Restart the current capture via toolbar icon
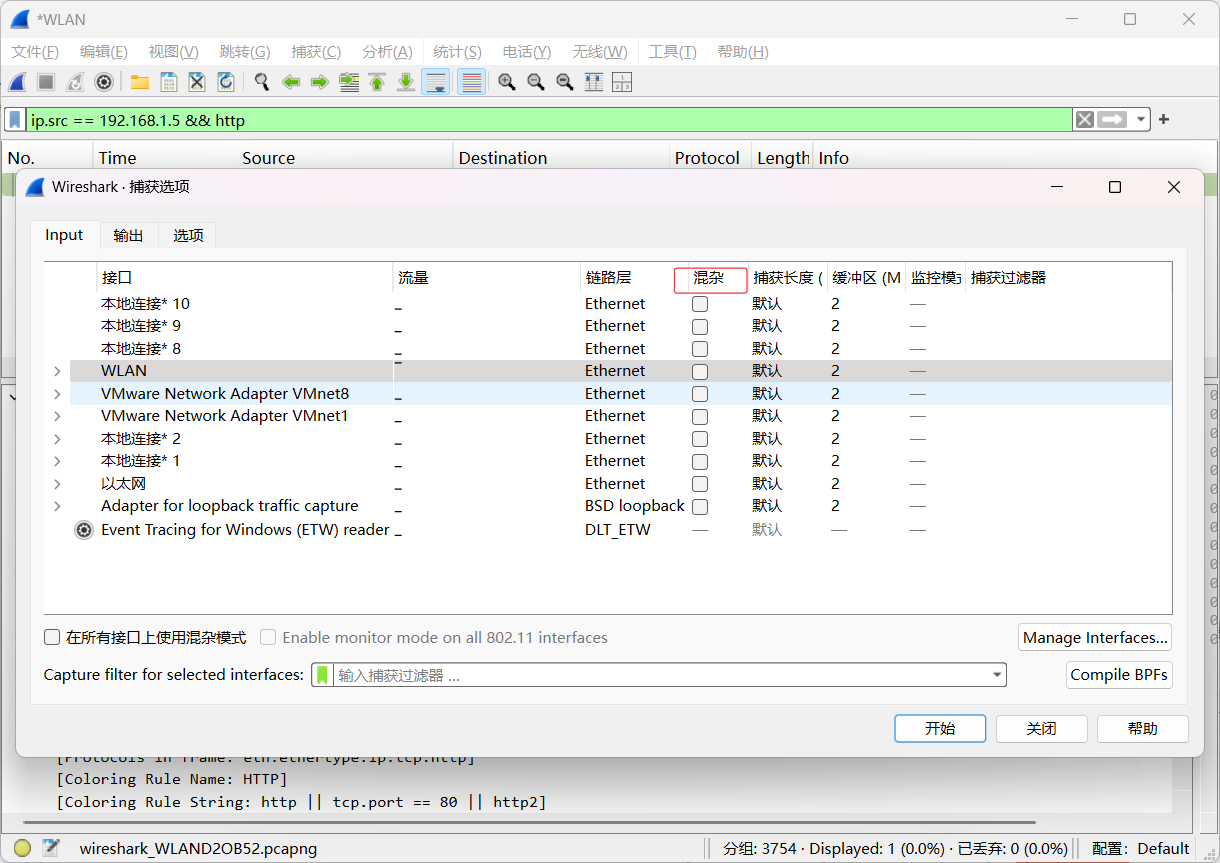Viewport: 1220px width, 863px height. pyautogui.click(x=74, y=82)
